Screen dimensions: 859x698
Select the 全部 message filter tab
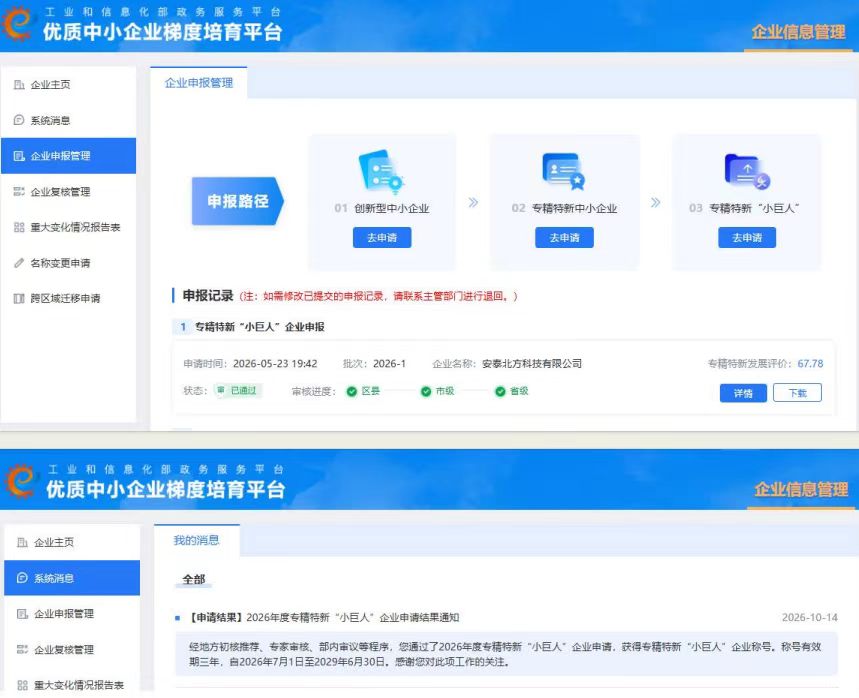pos(194,579)
